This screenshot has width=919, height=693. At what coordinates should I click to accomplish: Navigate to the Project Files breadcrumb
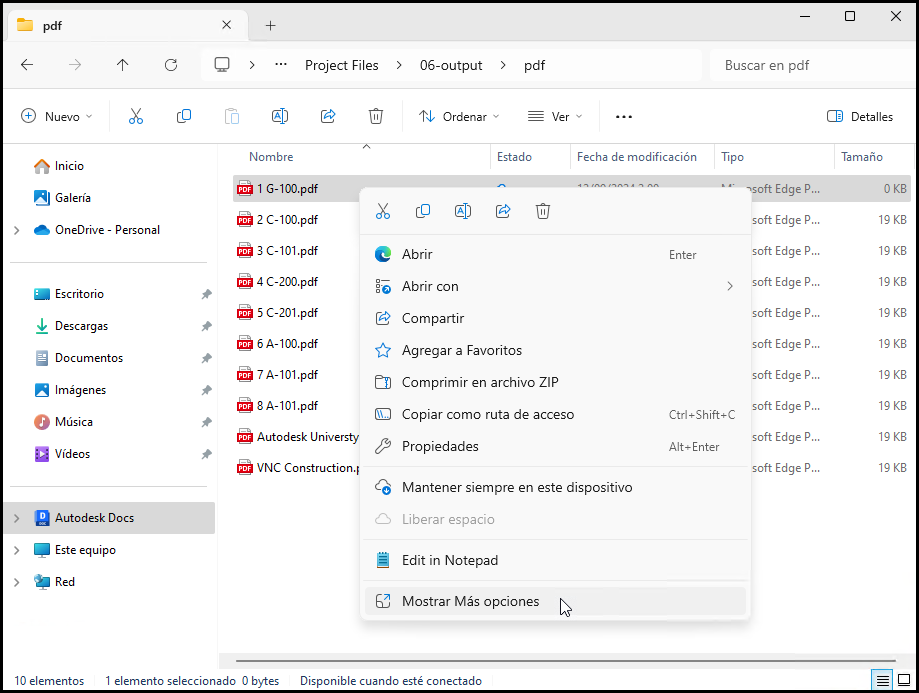pos(342,65)
